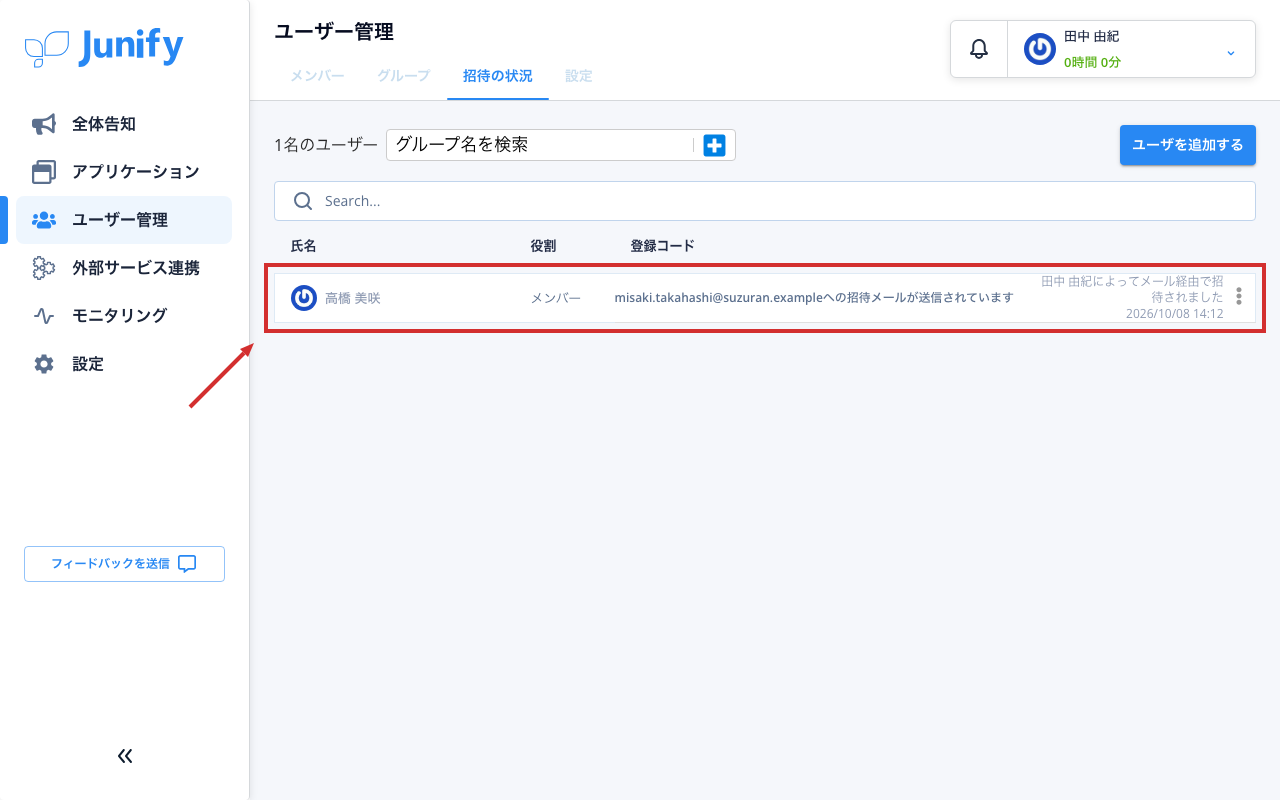Screen dimensions: 1280x800
Task: Click the 1名のユーザー count label
Action: (326, 145)
